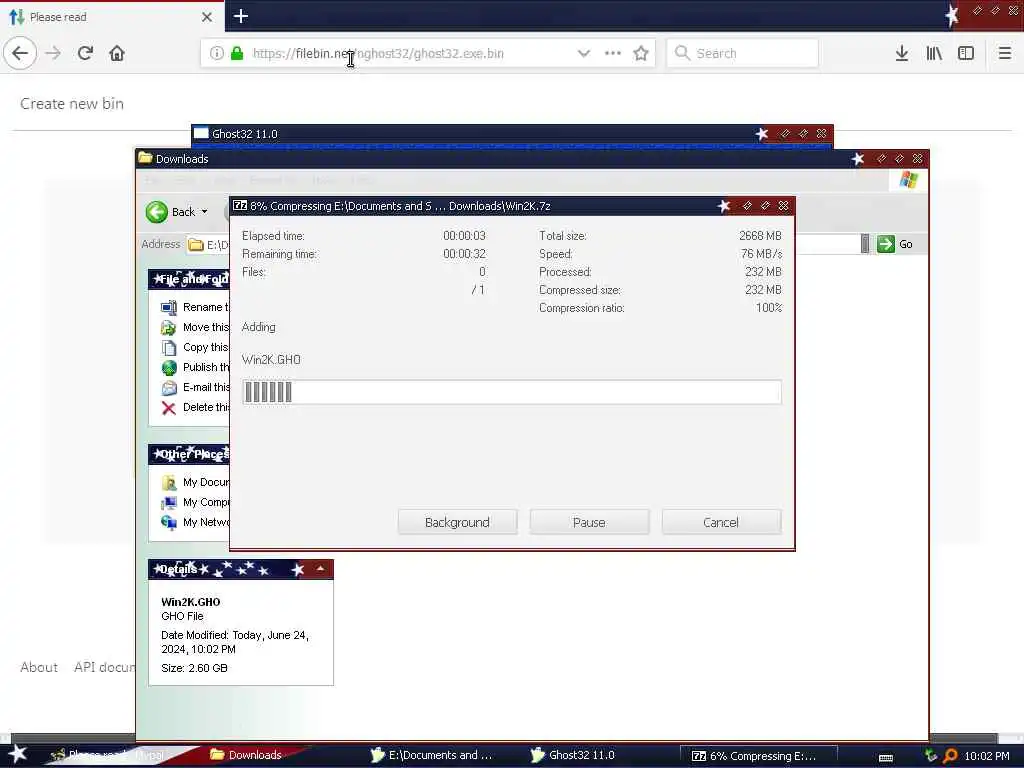
Task: Open Firefox downloads panel
Action: 902,54
